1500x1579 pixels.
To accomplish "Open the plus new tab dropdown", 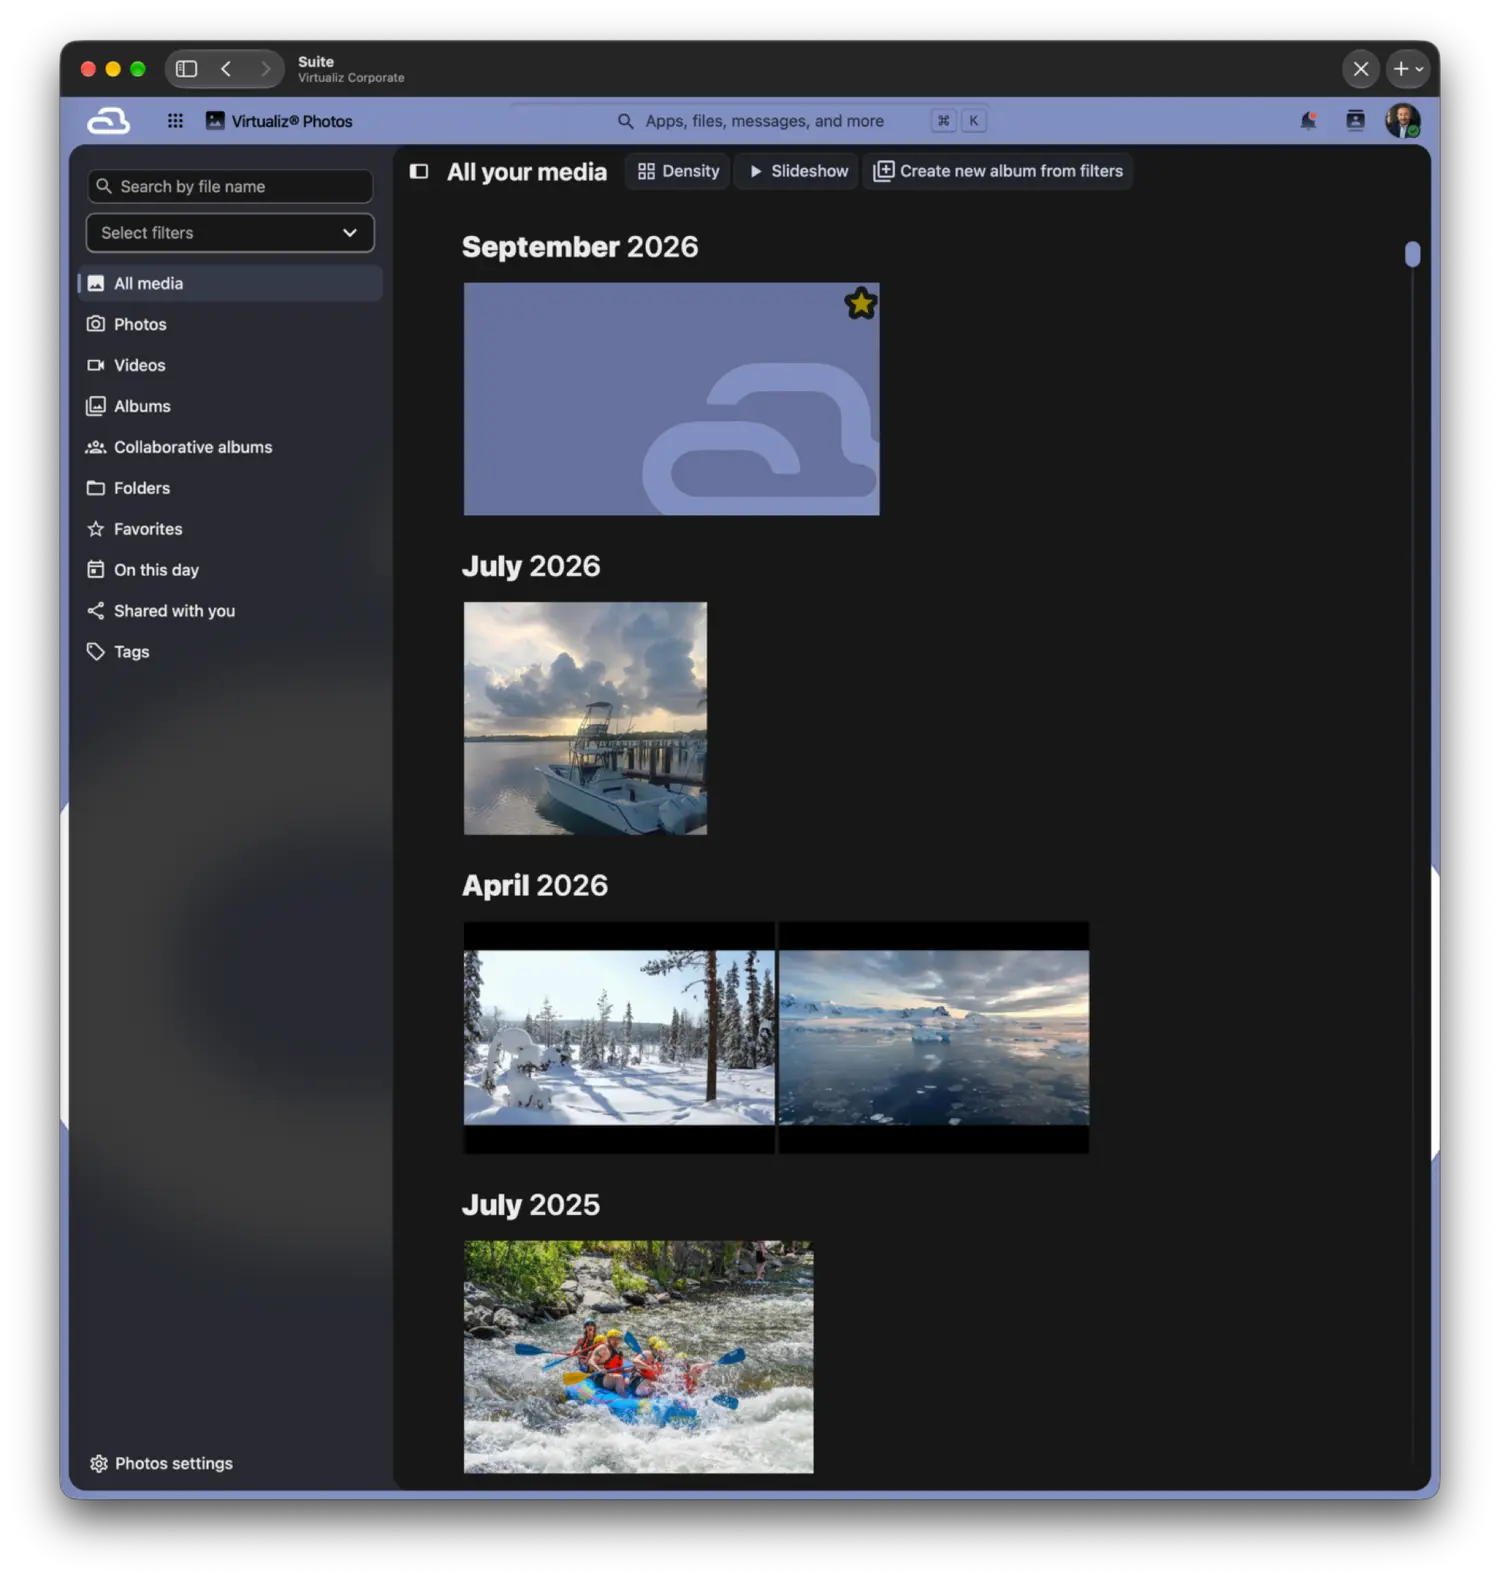I will coord(1409,68).
